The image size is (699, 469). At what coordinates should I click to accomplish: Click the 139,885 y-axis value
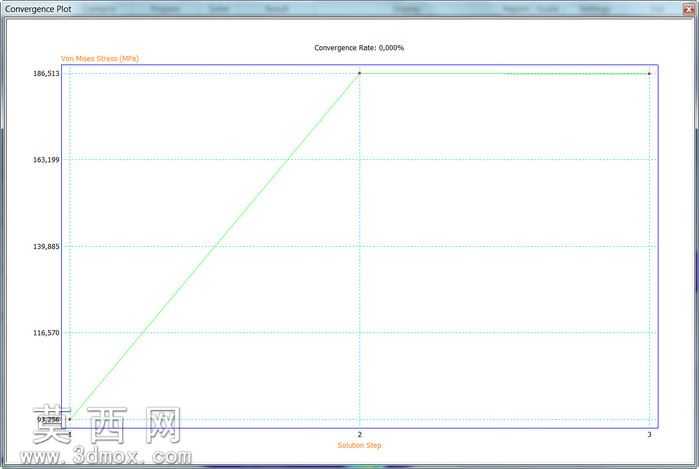click(x=46, y=247)
